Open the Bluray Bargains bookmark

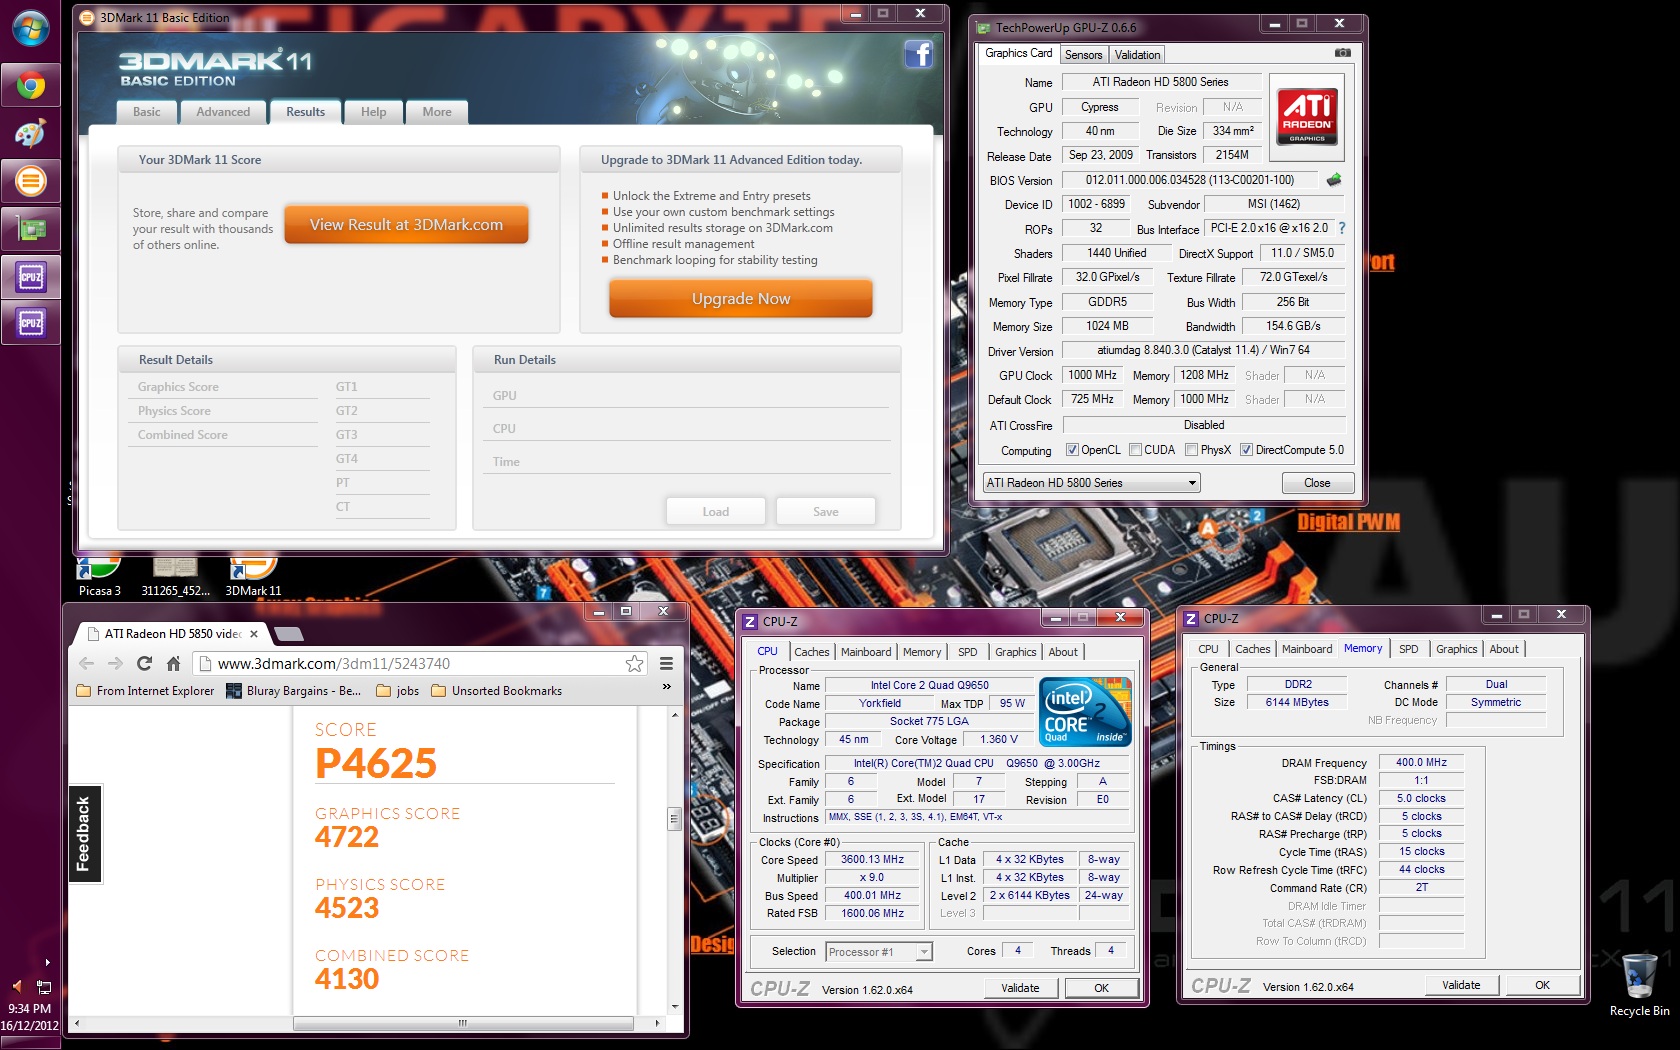point(295,691)
